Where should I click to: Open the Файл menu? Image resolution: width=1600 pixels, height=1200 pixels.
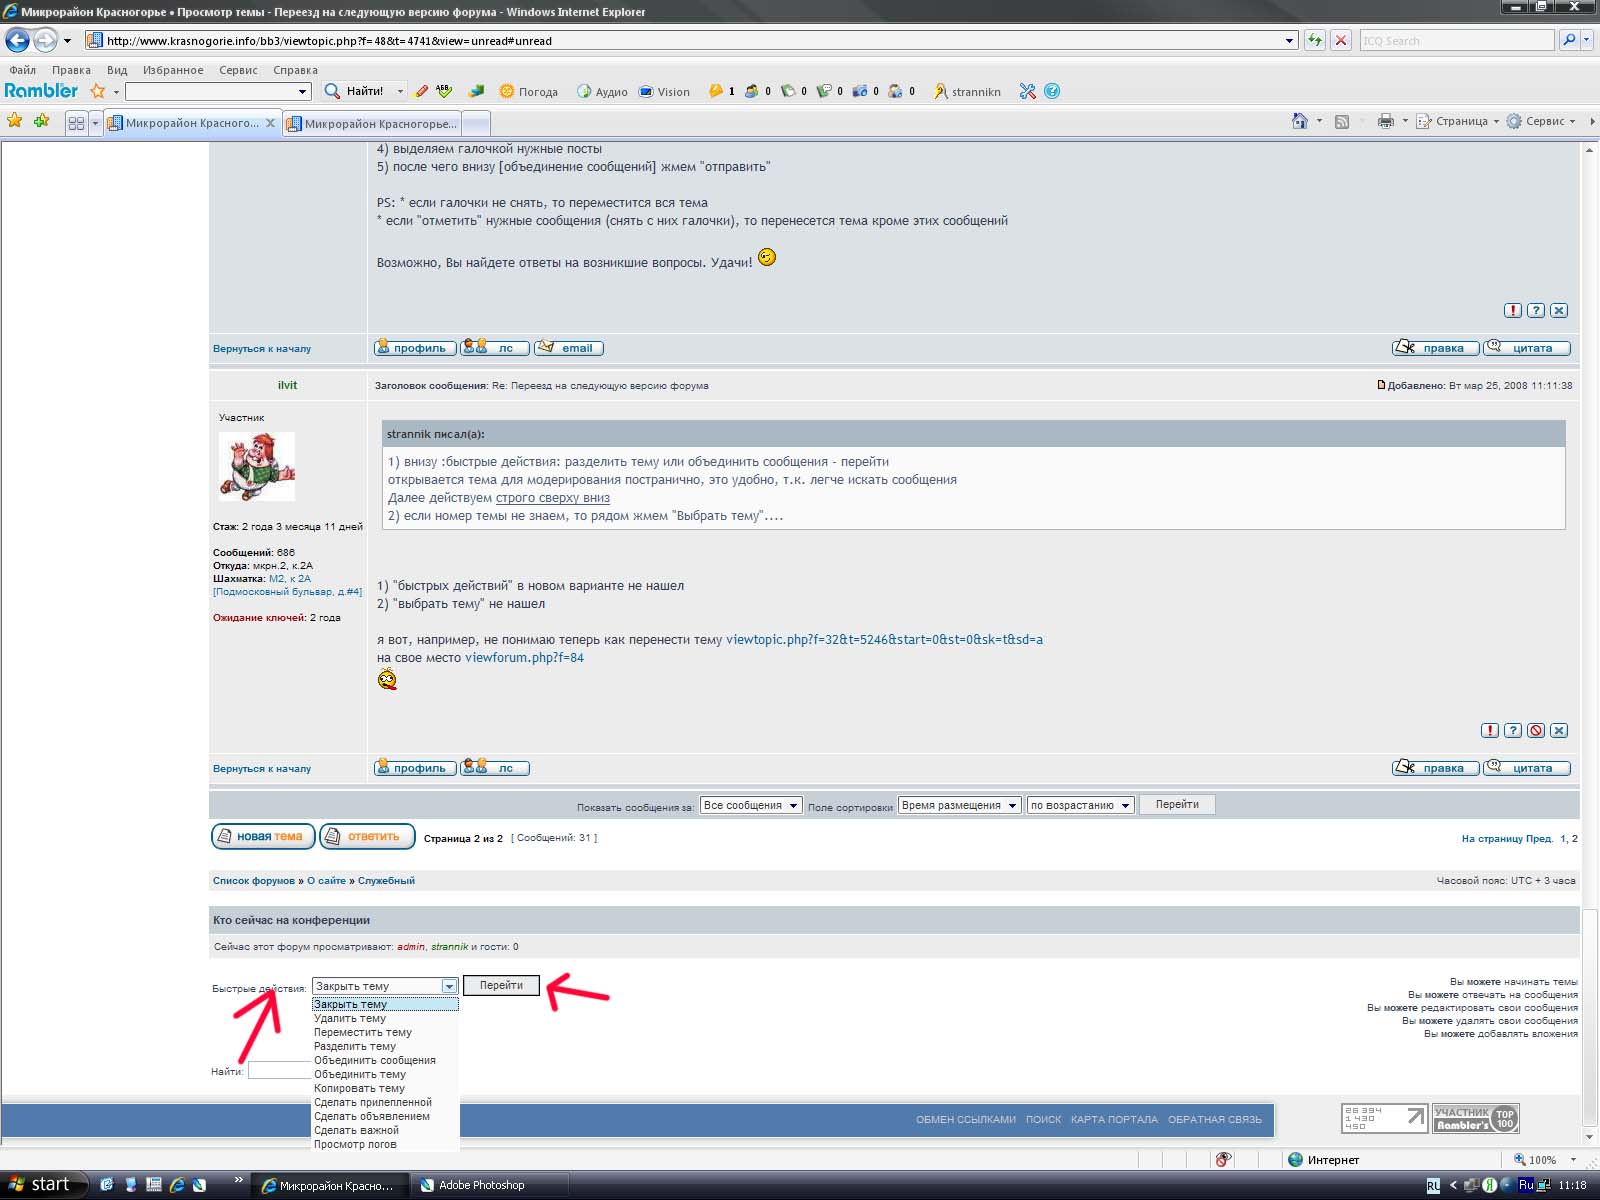(x=22, y=70)
